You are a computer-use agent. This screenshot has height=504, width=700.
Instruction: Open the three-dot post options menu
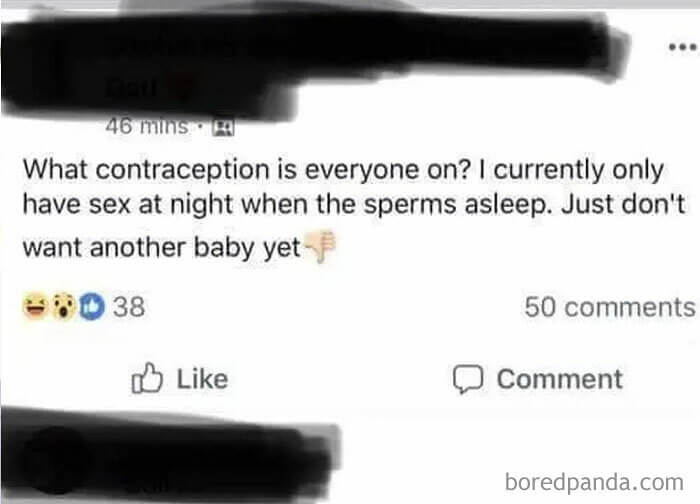(678, 48)
